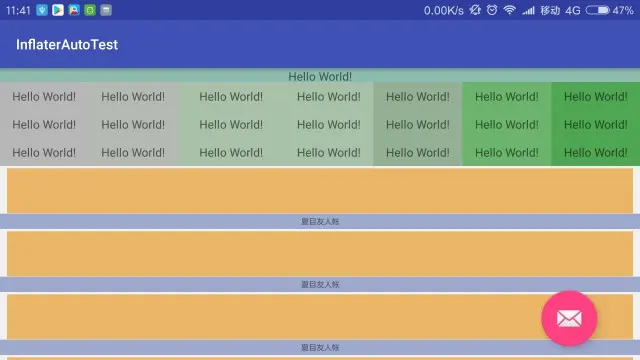640x360 pixels.
Task: Tap the alarm clock status icon
Action: pos(492,10)
